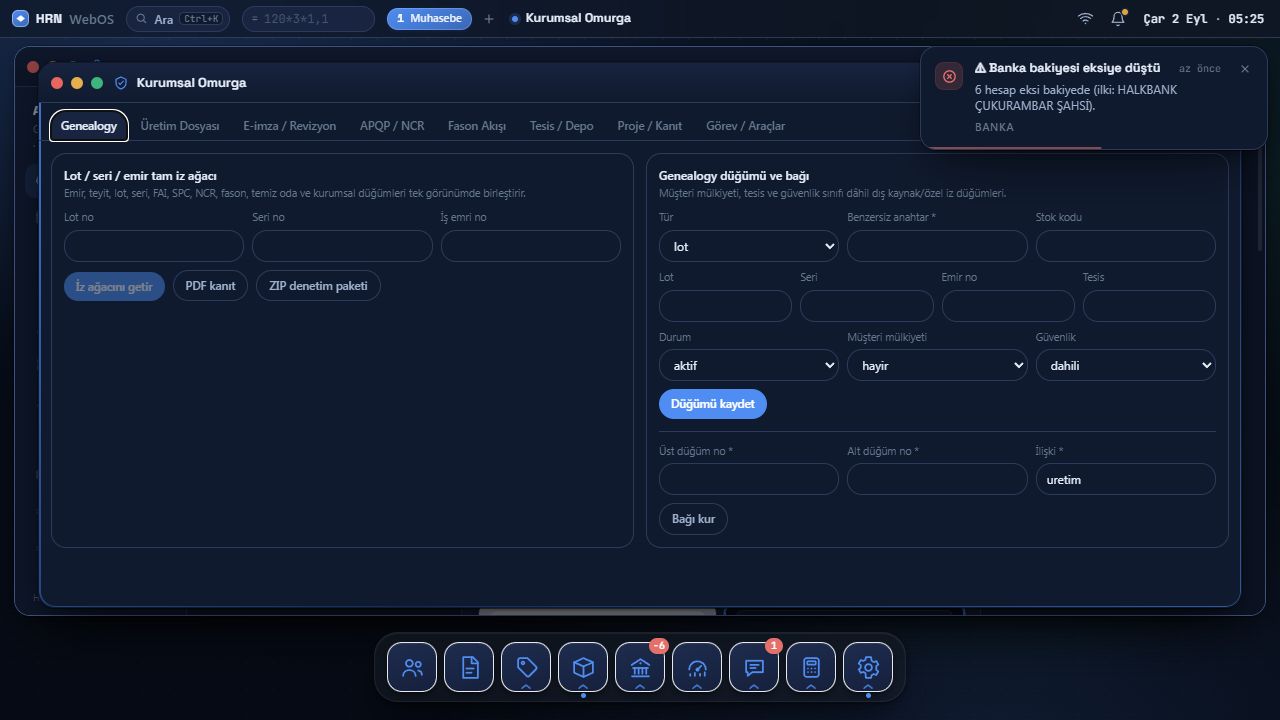Click the Düğümü kaydet button
The width and height of the screenshot is (1280, 720).
pyautogui.click(x=713, y=404)
